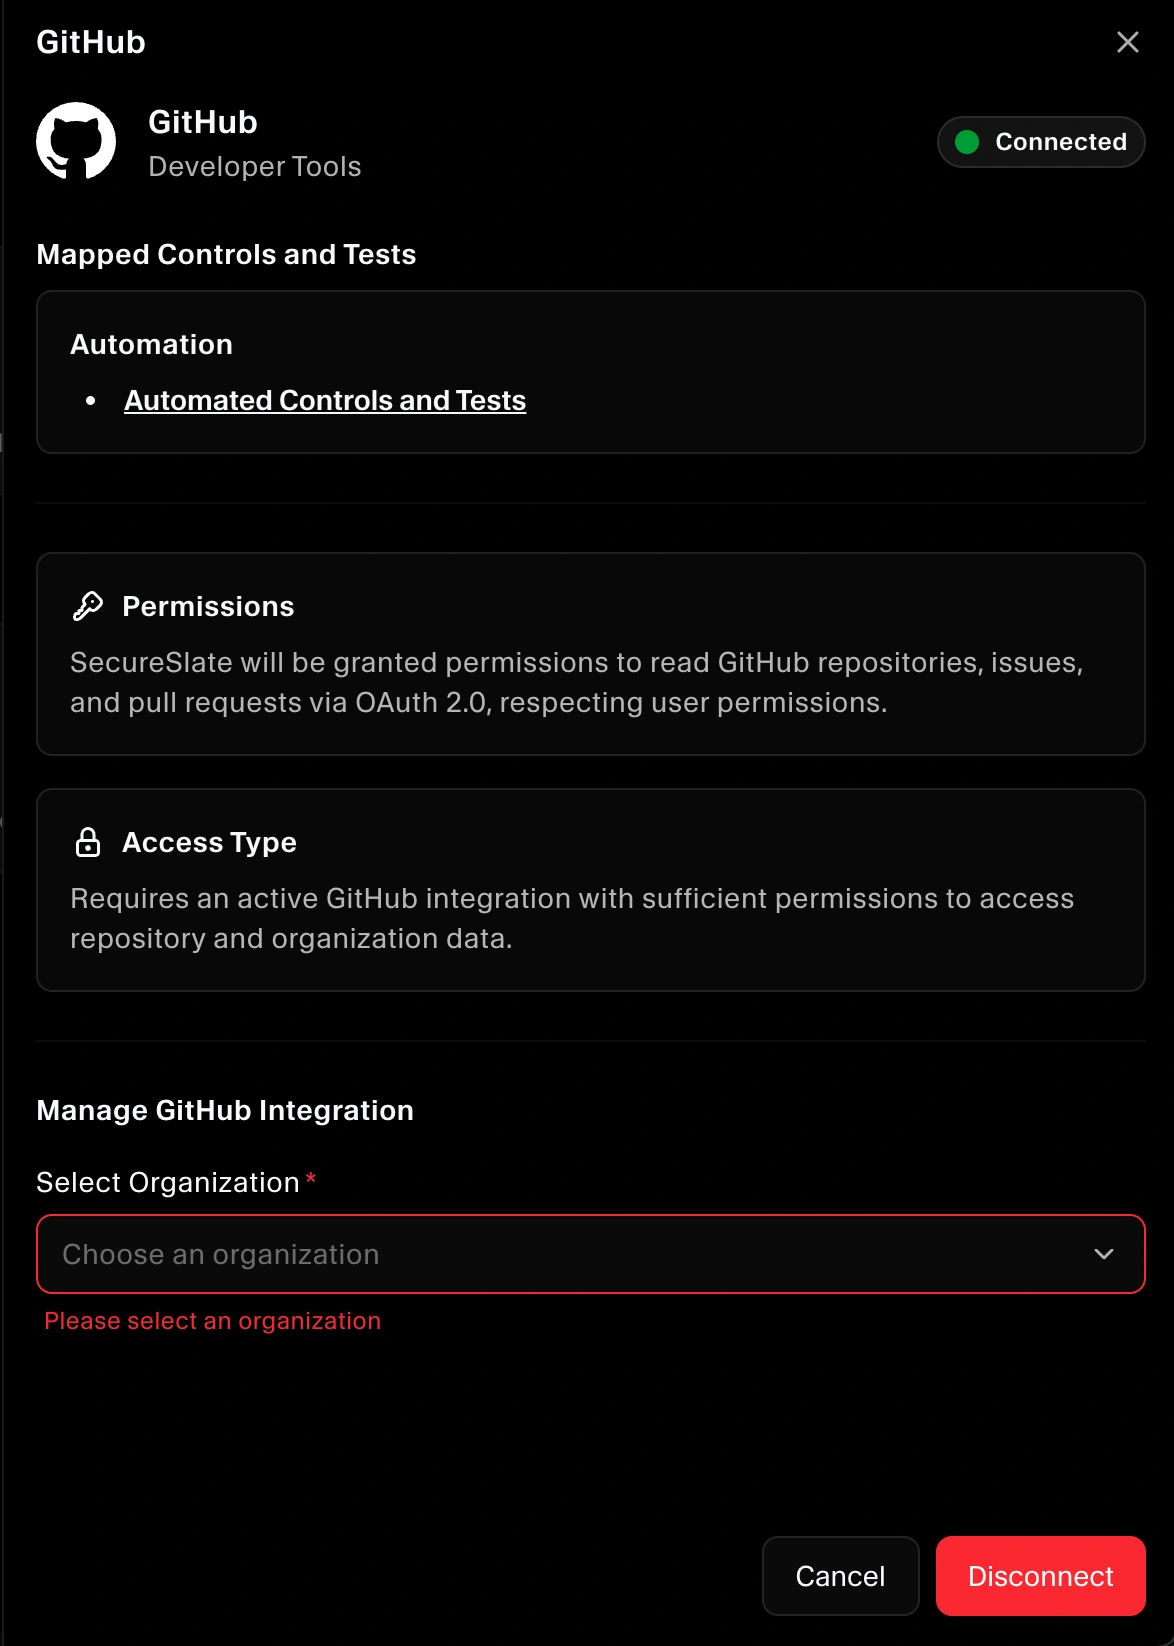This screenshot has width=1174, height=1646.
Task: Click the red required asterisk
Action: [311, 1180]
